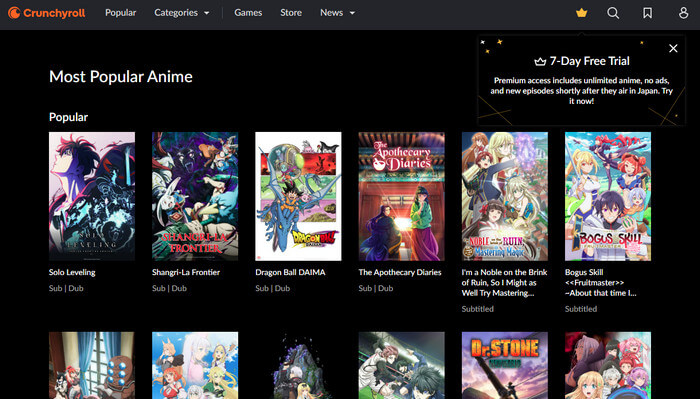Click the Bogus Skill Fruitmaster title
Image resolution: width=700 pixels, height=399 pixels.
(x=600, y=283)
